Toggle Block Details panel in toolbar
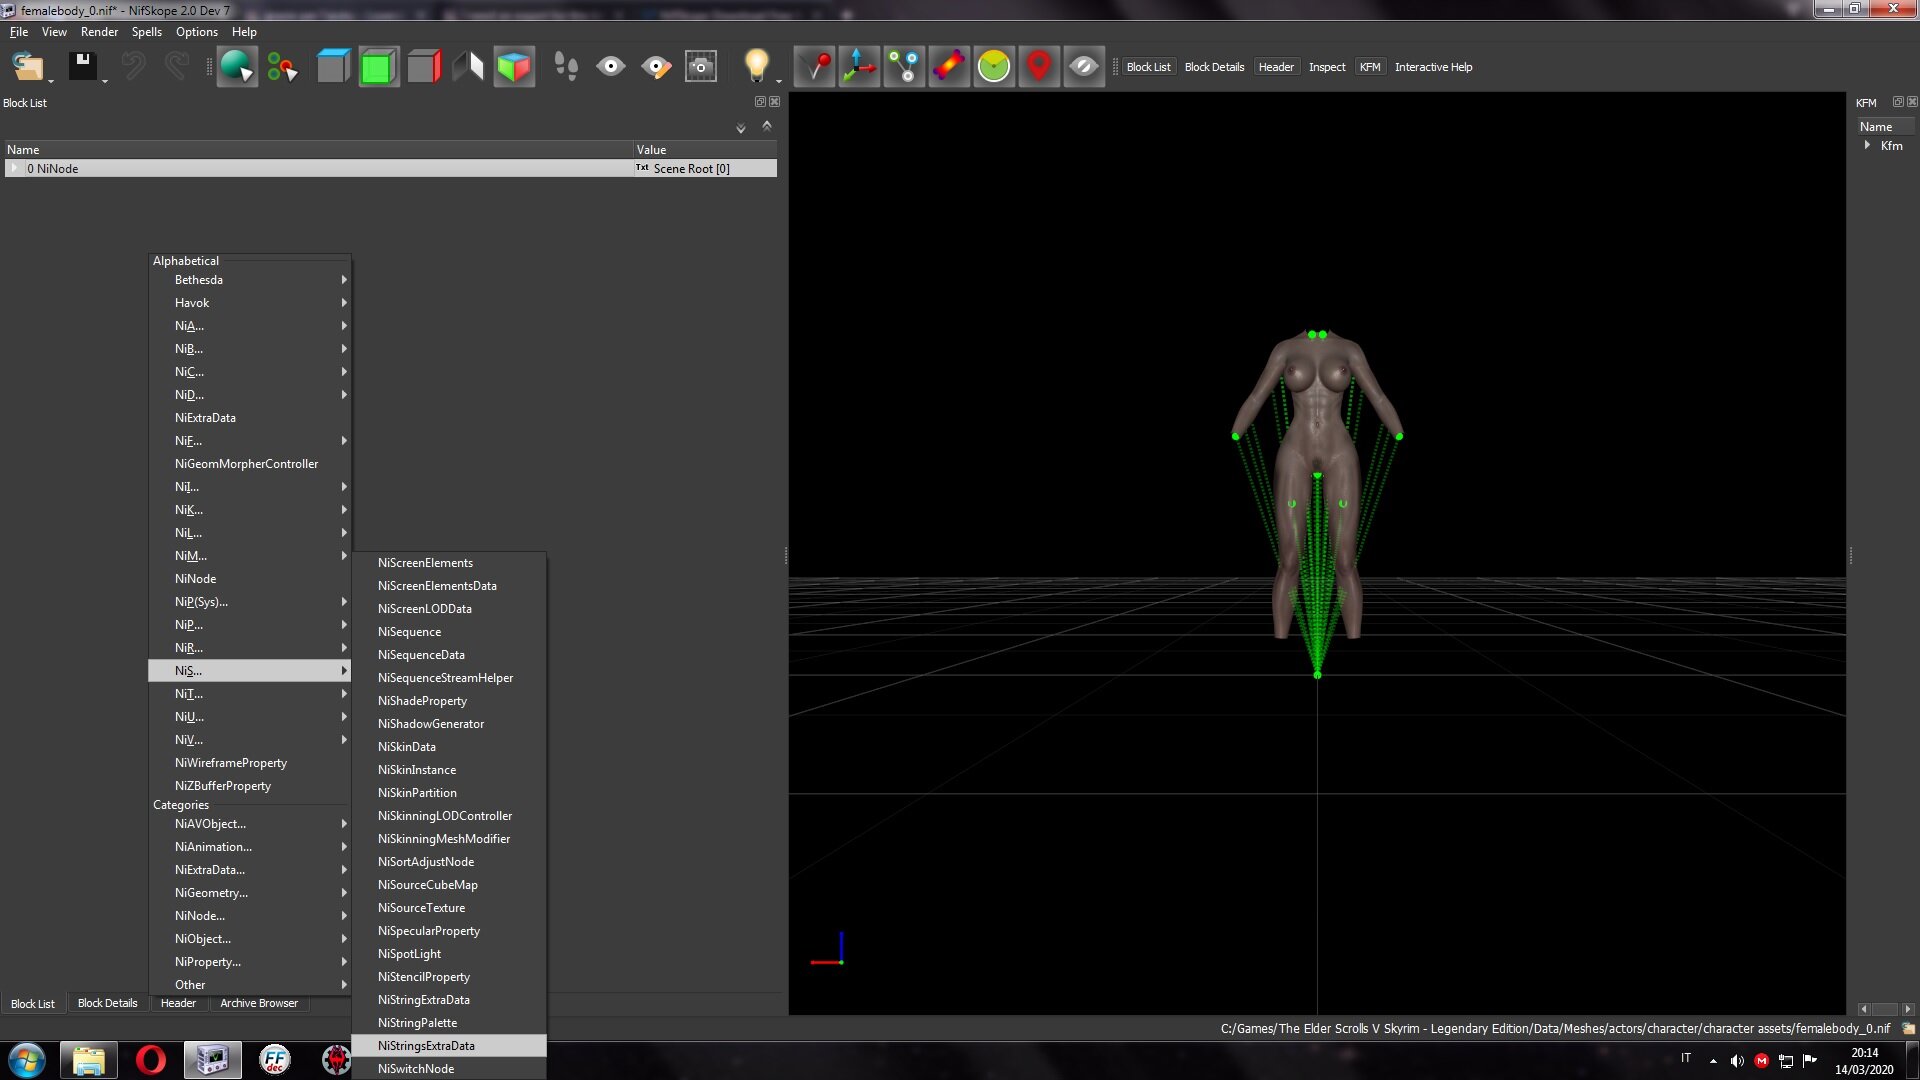This screenshot has height=1080, width=1920. [x=1214, y=67]
